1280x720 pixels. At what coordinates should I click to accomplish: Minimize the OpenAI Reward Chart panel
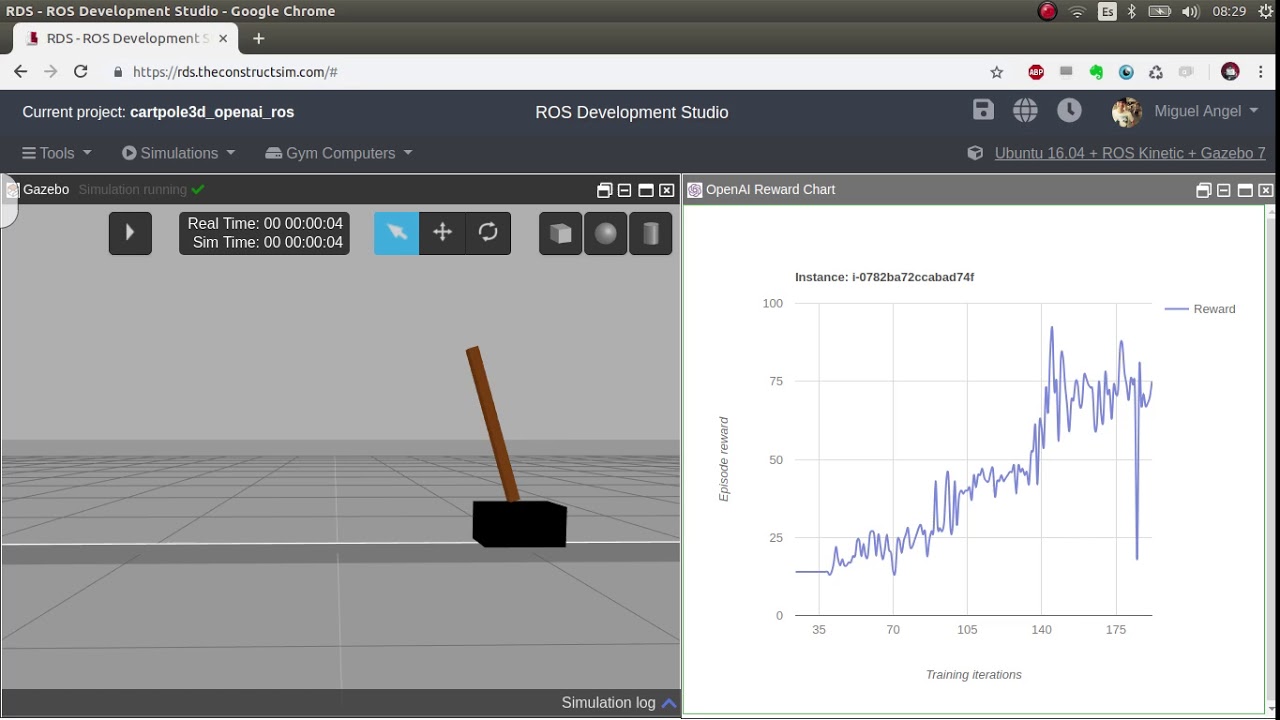coord(1224,190)
